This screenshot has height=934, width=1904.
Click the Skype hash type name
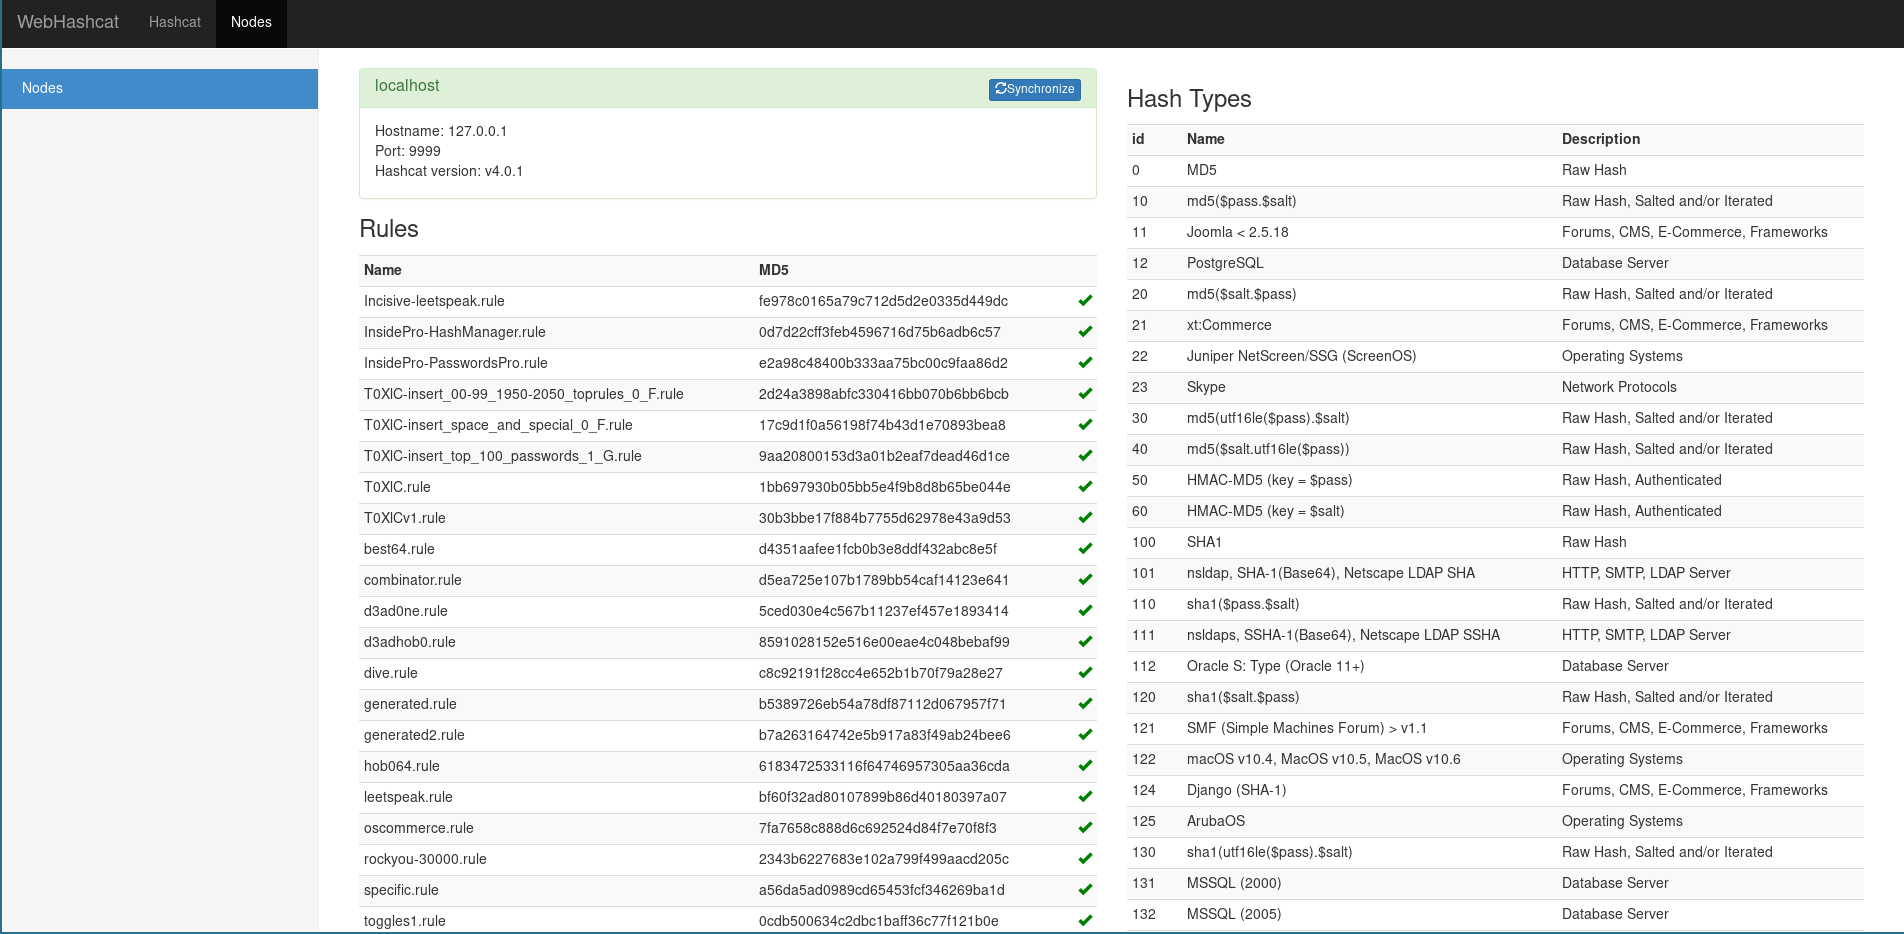[1206, 387]
